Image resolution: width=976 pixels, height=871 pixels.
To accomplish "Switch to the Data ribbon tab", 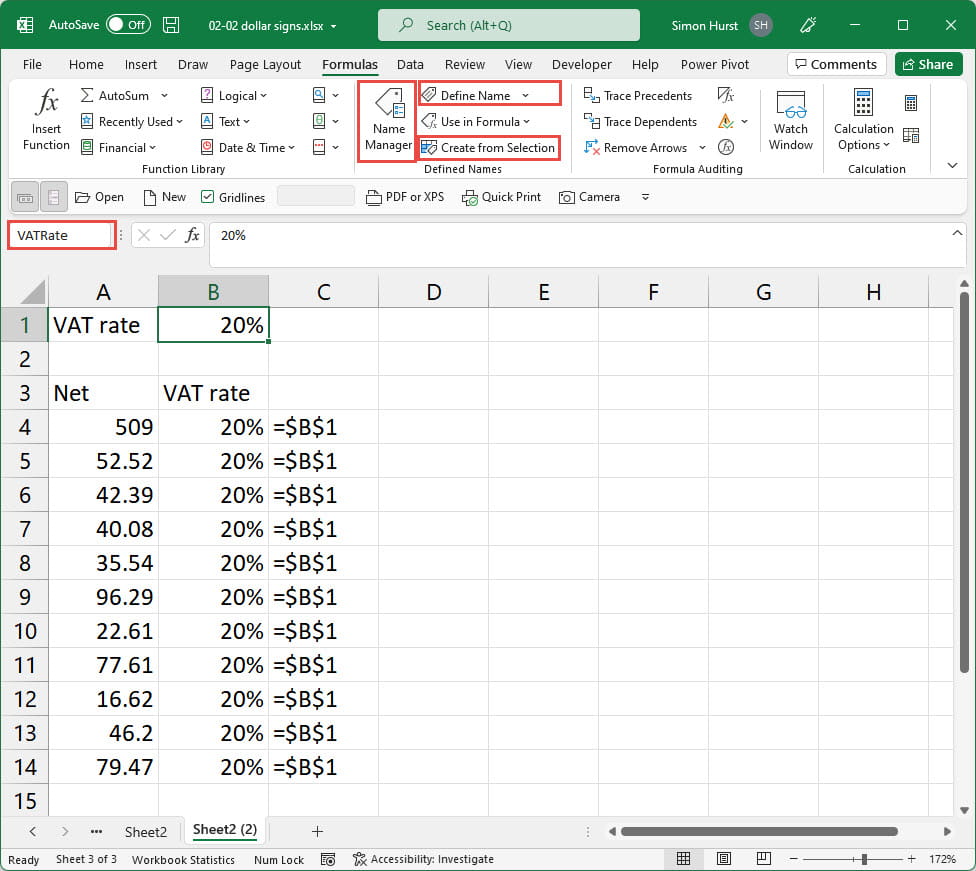I will click(x=410, y=65).
